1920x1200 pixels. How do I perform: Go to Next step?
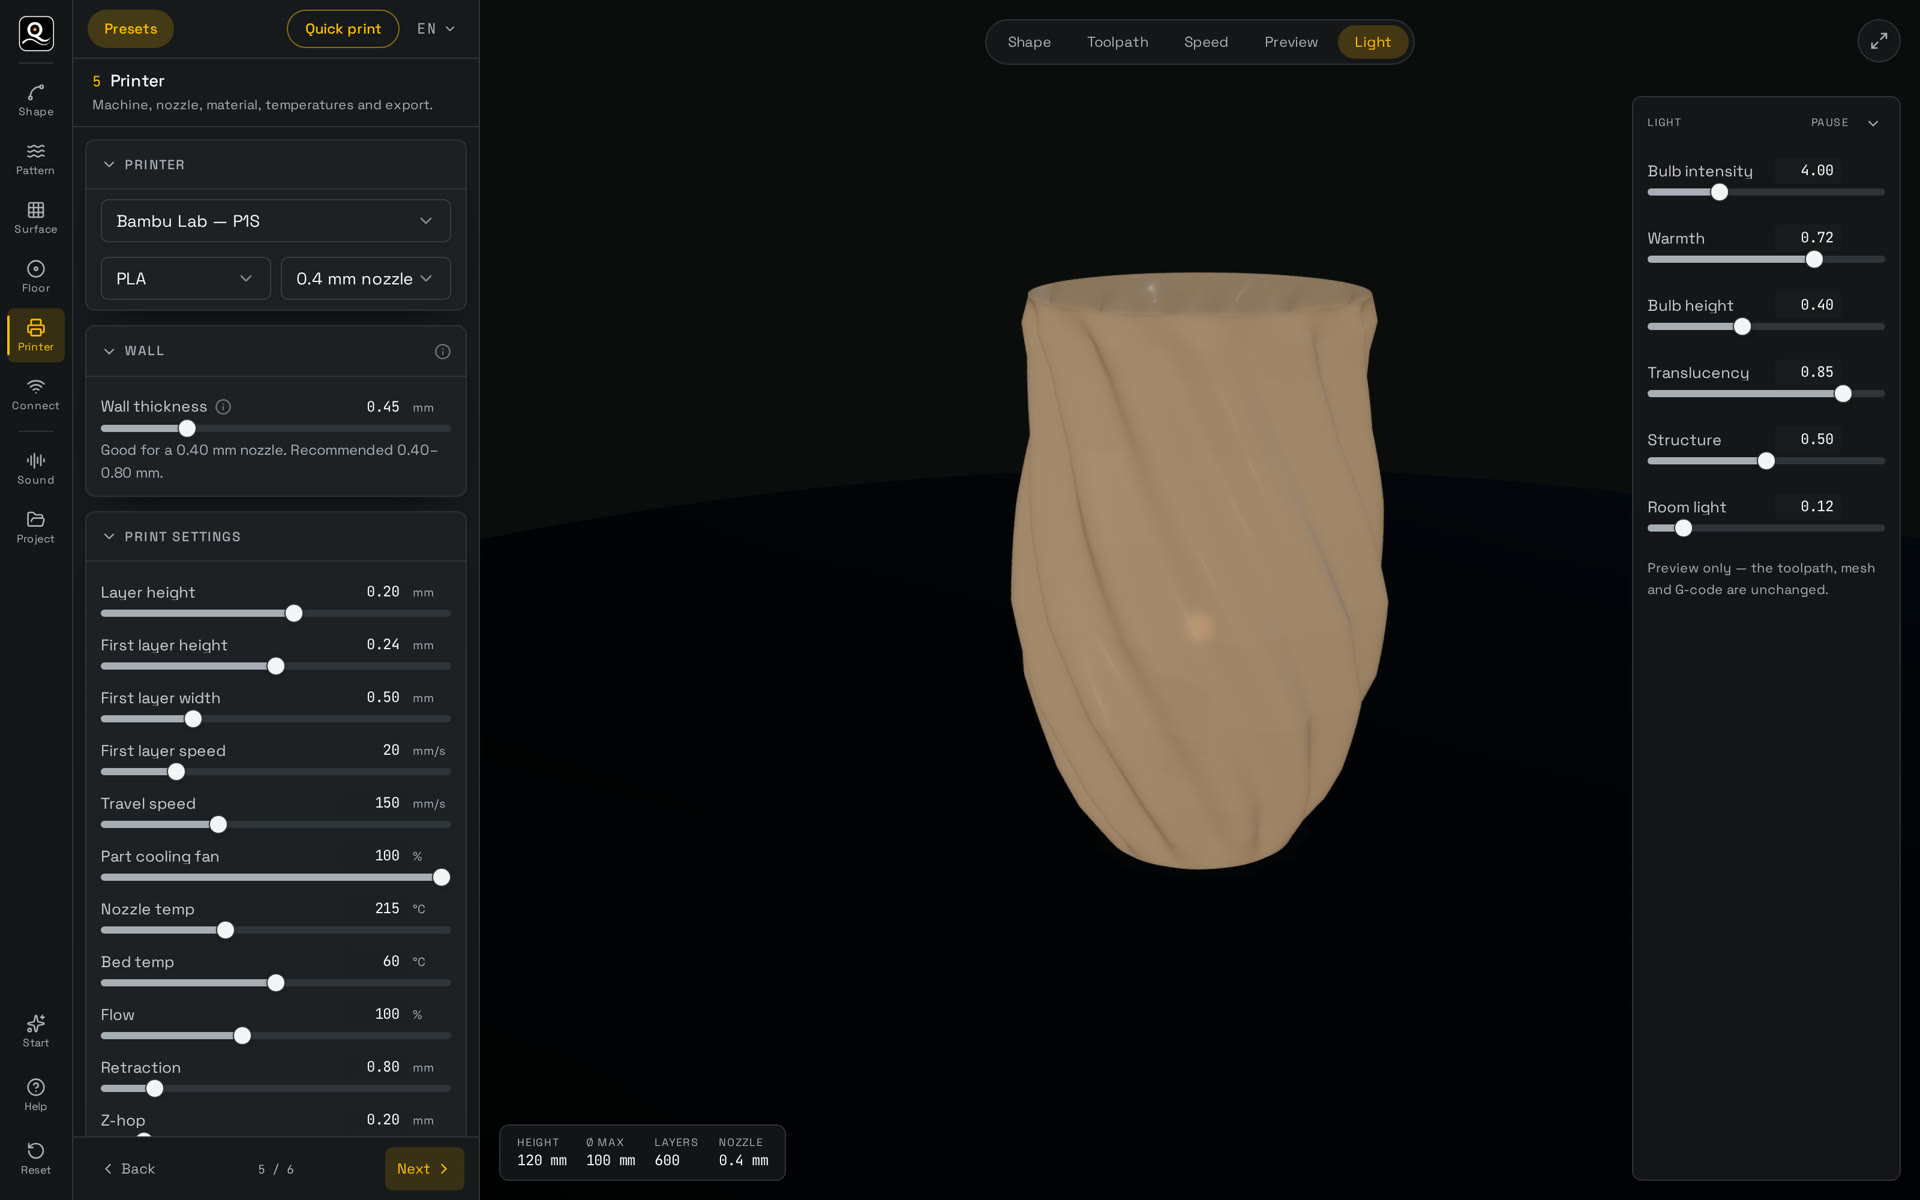(x=424, y=1169)
